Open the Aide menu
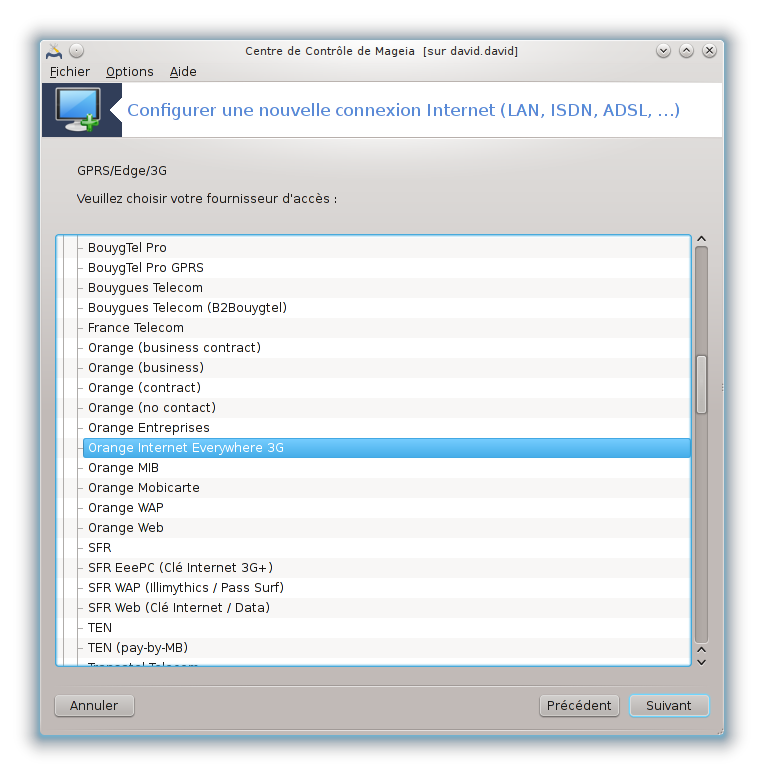 183,72
